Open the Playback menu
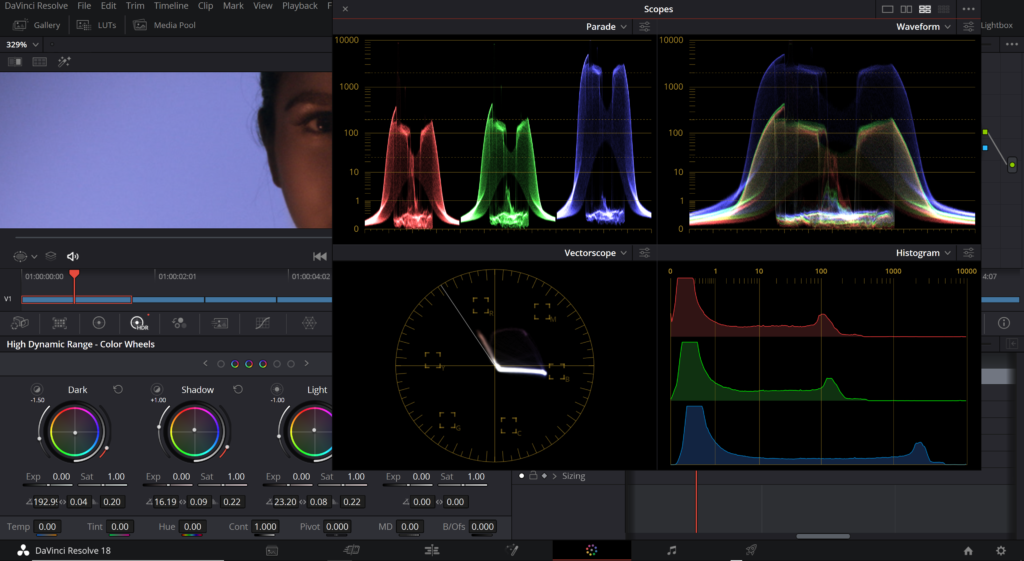Viewport: 1024px width, 561px height. pyautogui.click(x=299, y=6)
